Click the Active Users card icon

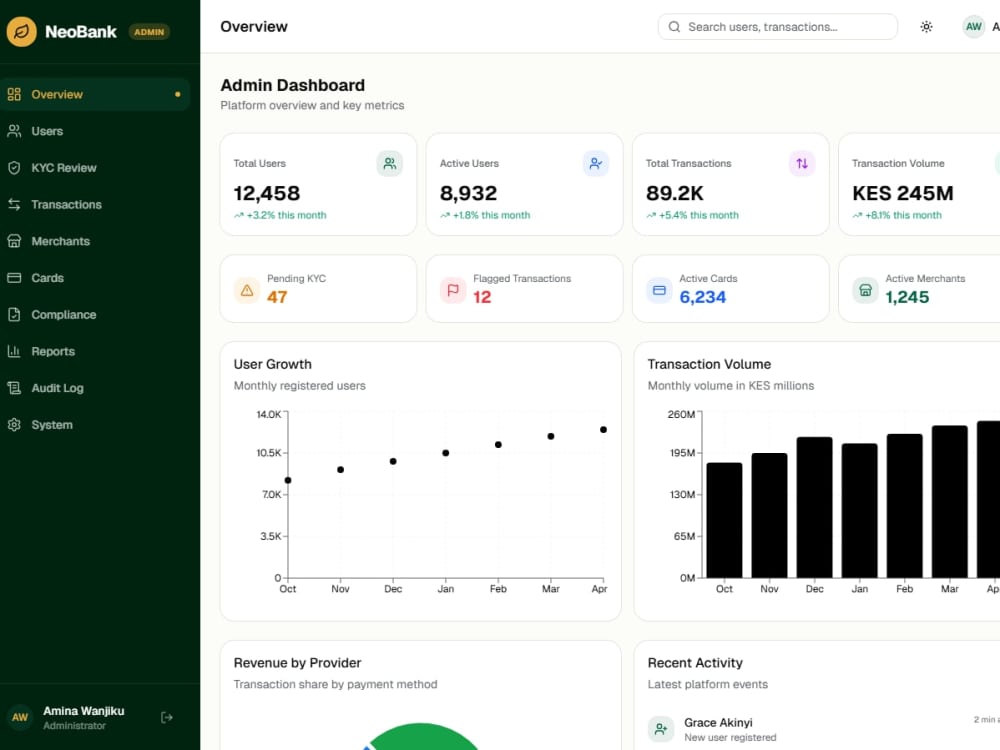click(x=596, y=164)
